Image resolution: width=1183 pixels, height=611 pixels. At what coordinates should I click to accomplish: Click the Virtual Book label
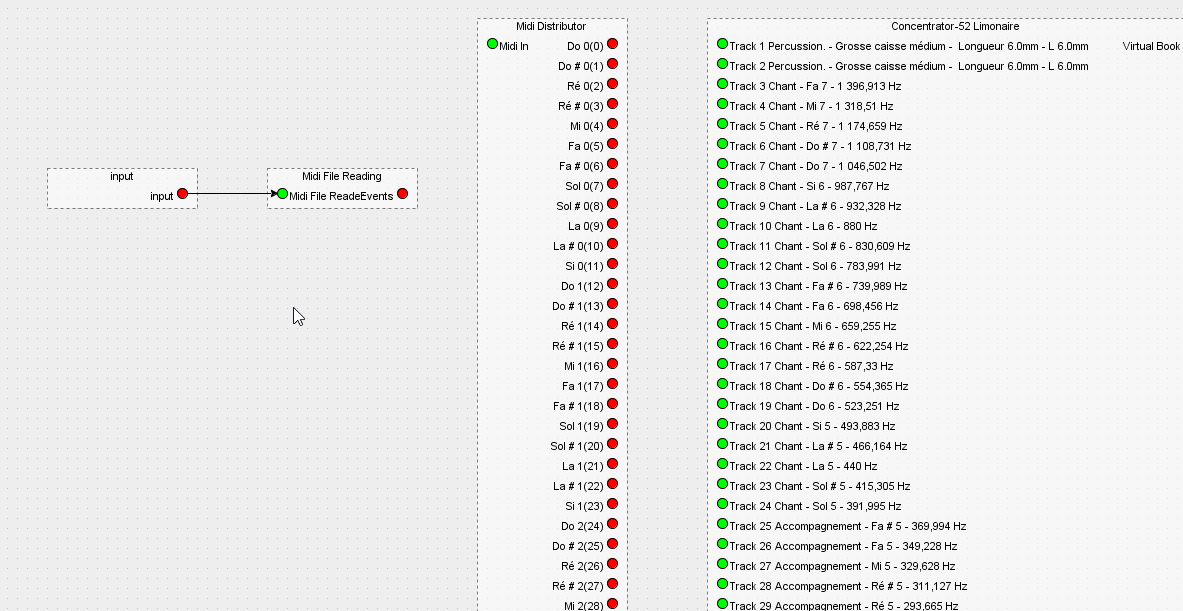click(x=1151, y=46)
